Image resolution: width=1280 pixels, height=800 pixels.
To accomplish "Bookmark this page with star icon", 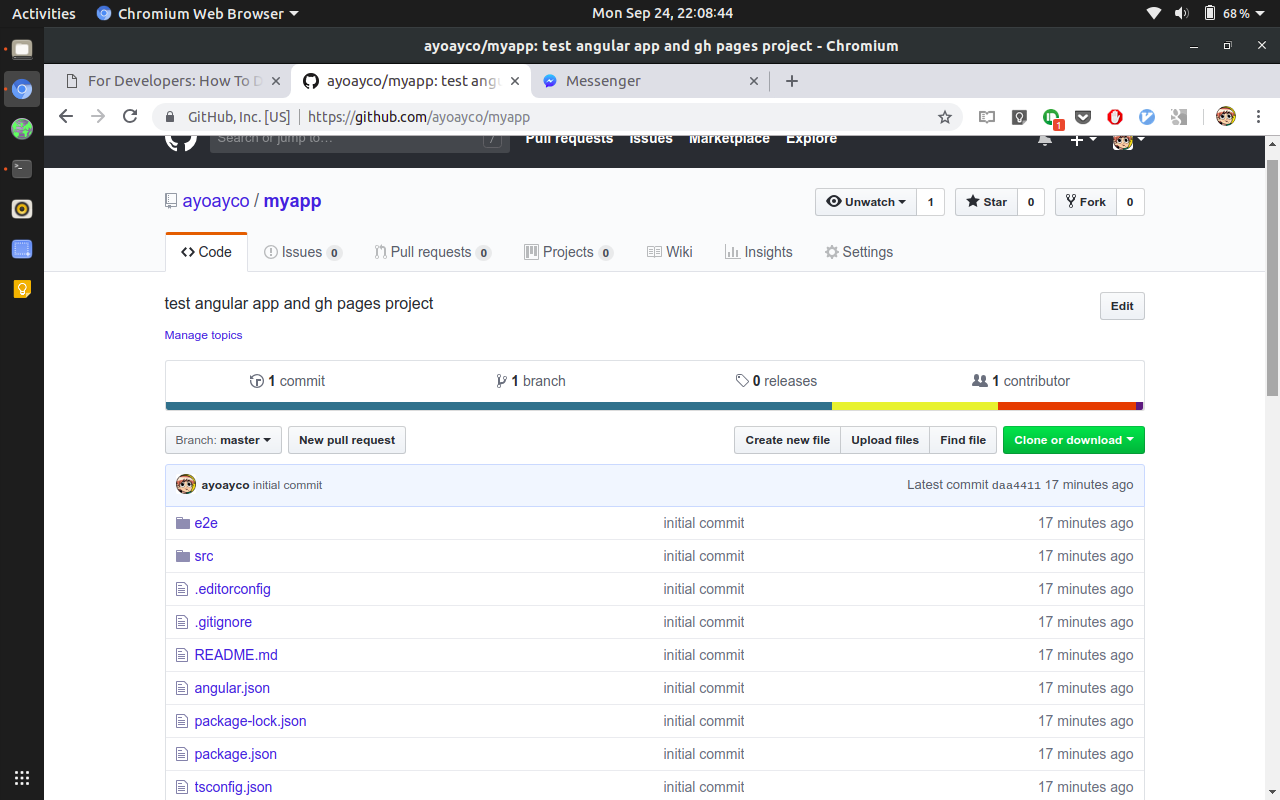I will (945, 117).
